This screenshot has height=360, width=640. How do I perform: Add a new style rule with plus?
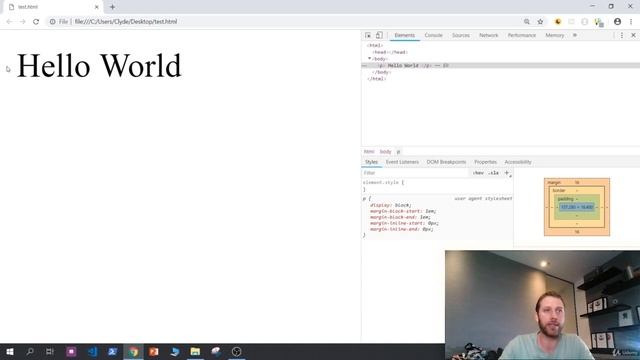coord(507,173)
